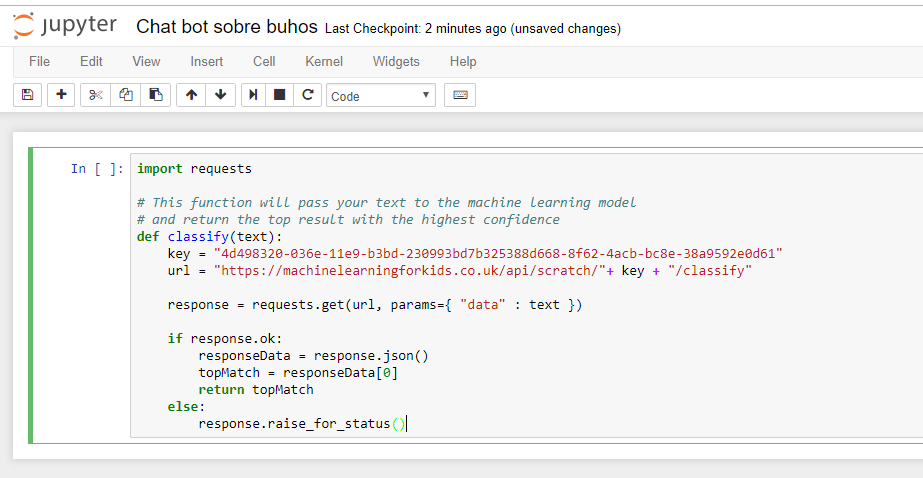Run the cell with the run icon

253,95
